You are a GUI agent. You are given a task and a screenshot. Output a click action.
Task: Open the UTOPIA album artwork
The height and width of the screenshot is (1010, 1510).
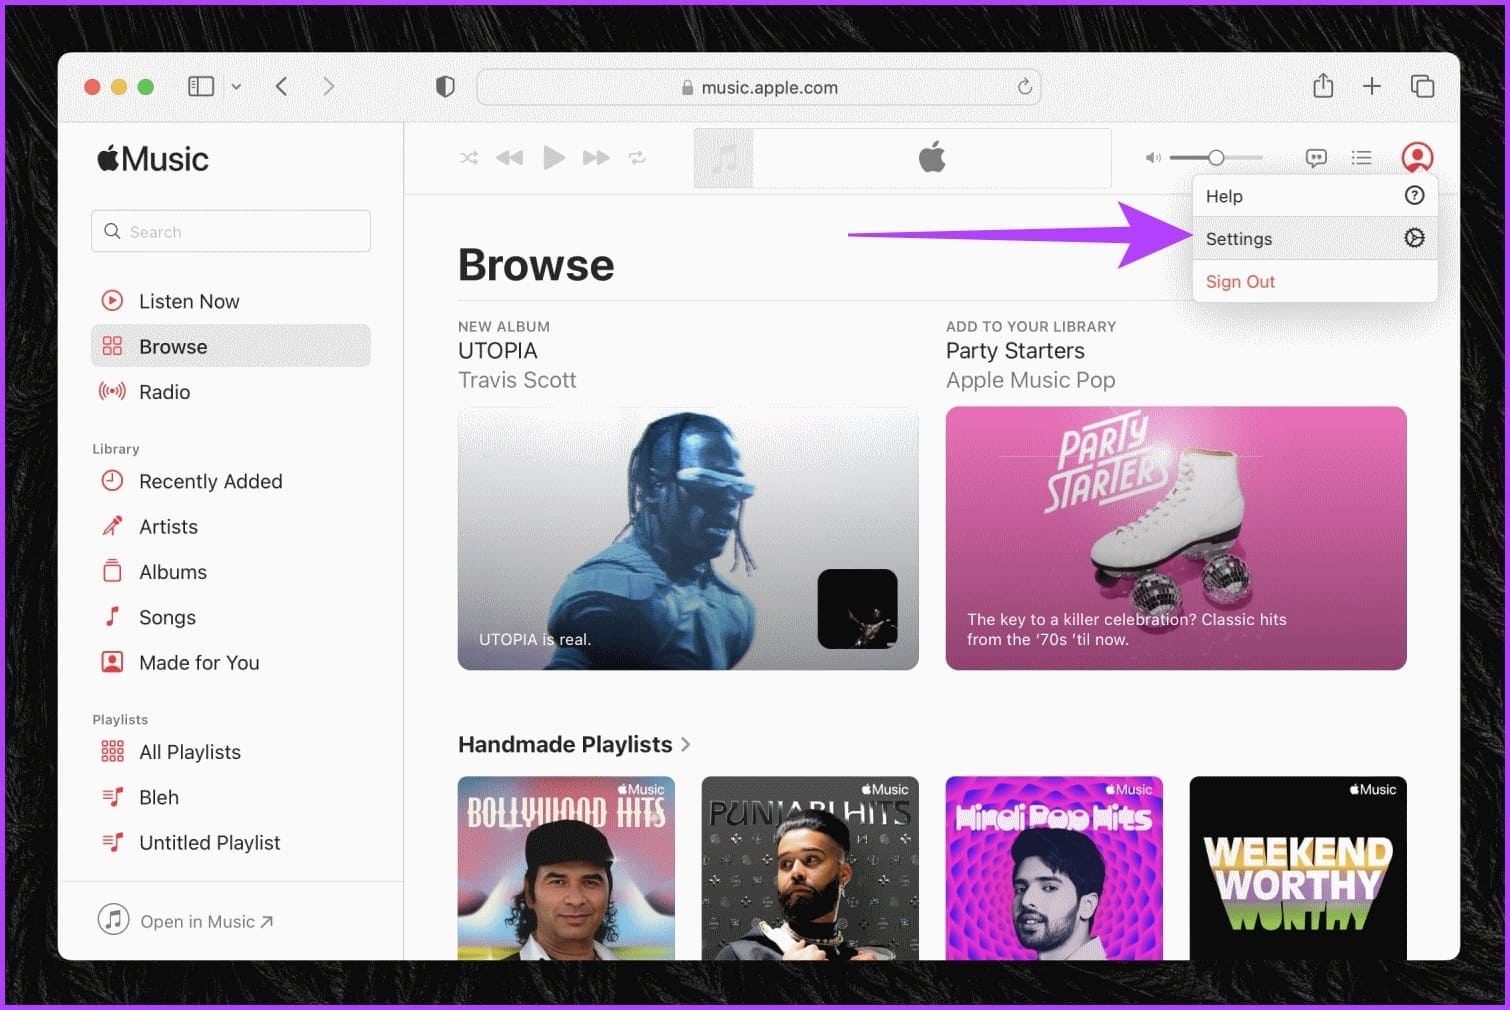tap(688, 538)
